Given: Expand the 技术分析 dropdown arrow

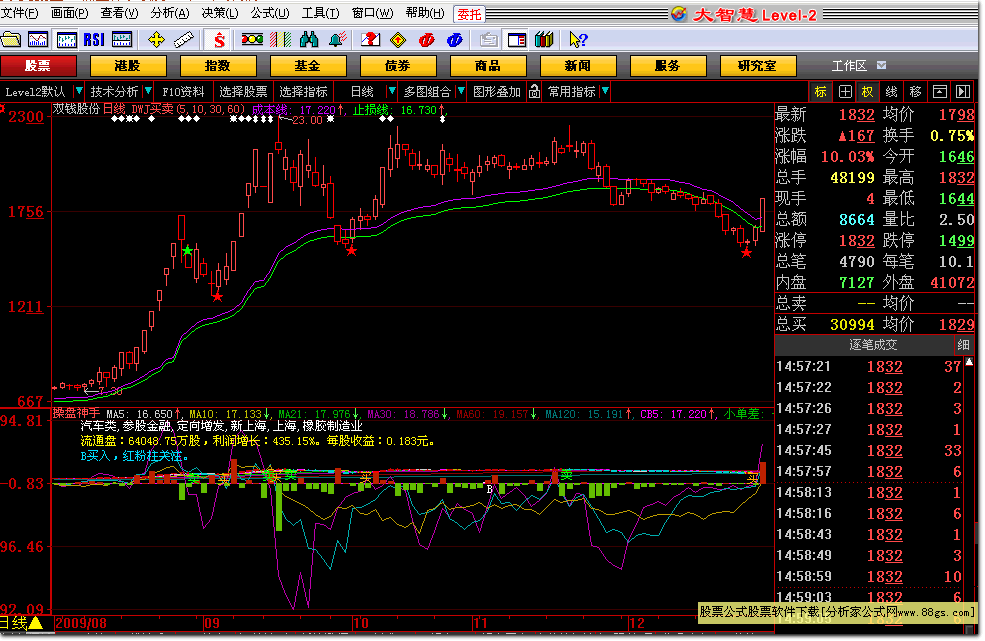Looking at the screenshot, I should 148,92.
